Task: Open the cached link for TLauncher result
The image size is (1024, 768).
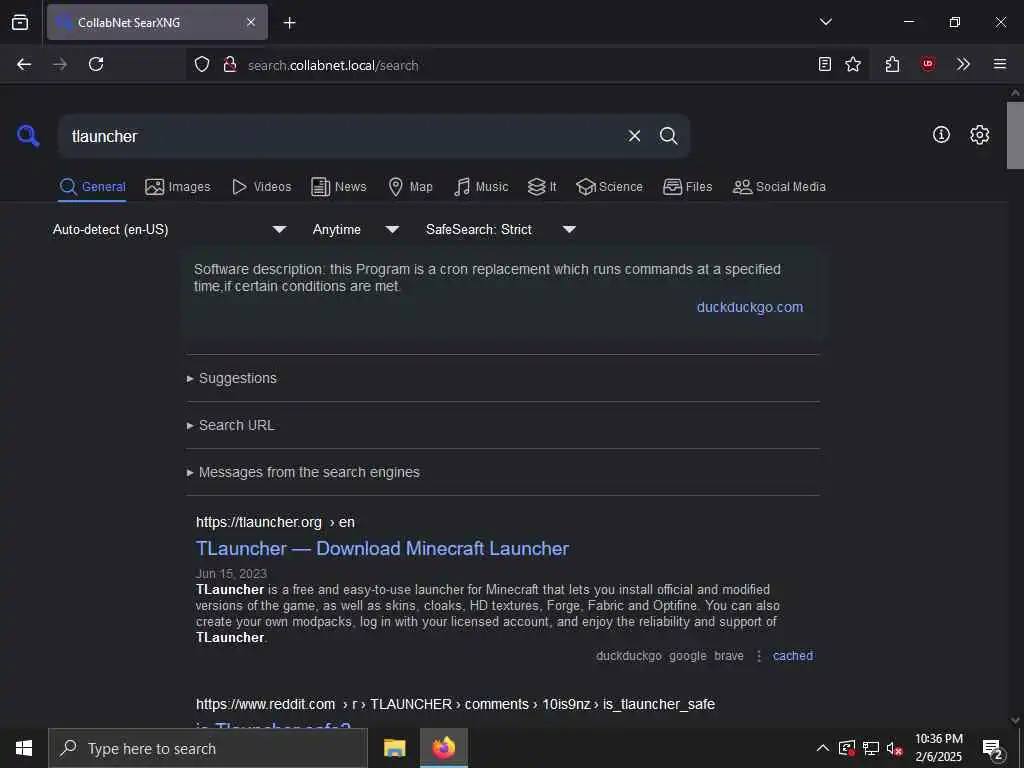Action: (793, 656)
